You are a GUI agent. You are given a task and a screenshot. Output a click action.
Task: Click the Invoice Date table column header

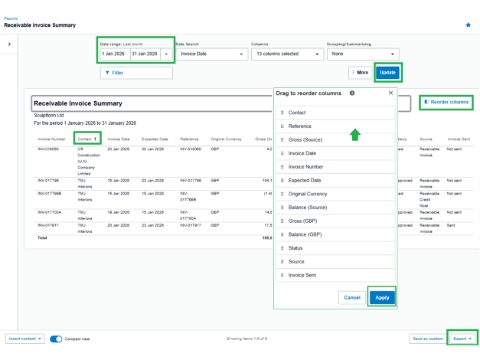coord(118,139)
